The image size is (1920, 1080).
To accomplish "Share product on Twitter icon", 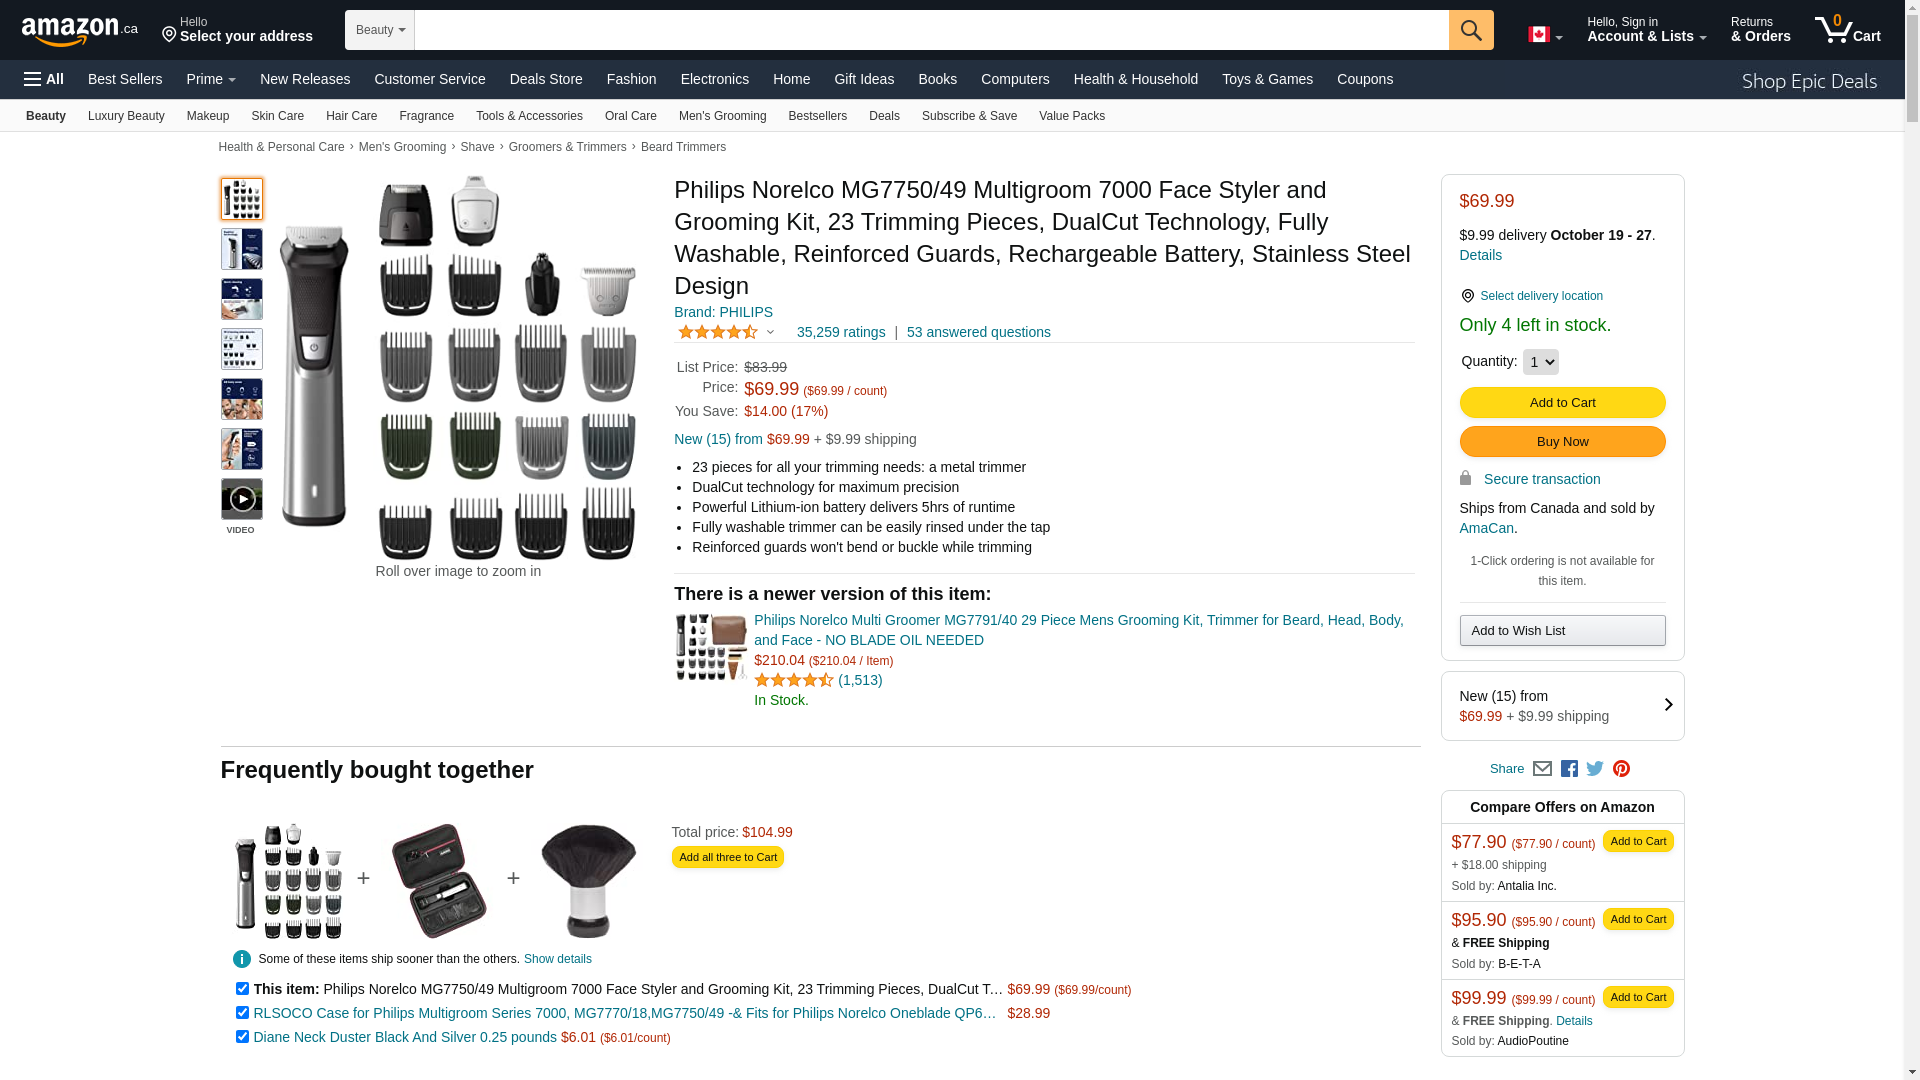I will [1595, 769].
